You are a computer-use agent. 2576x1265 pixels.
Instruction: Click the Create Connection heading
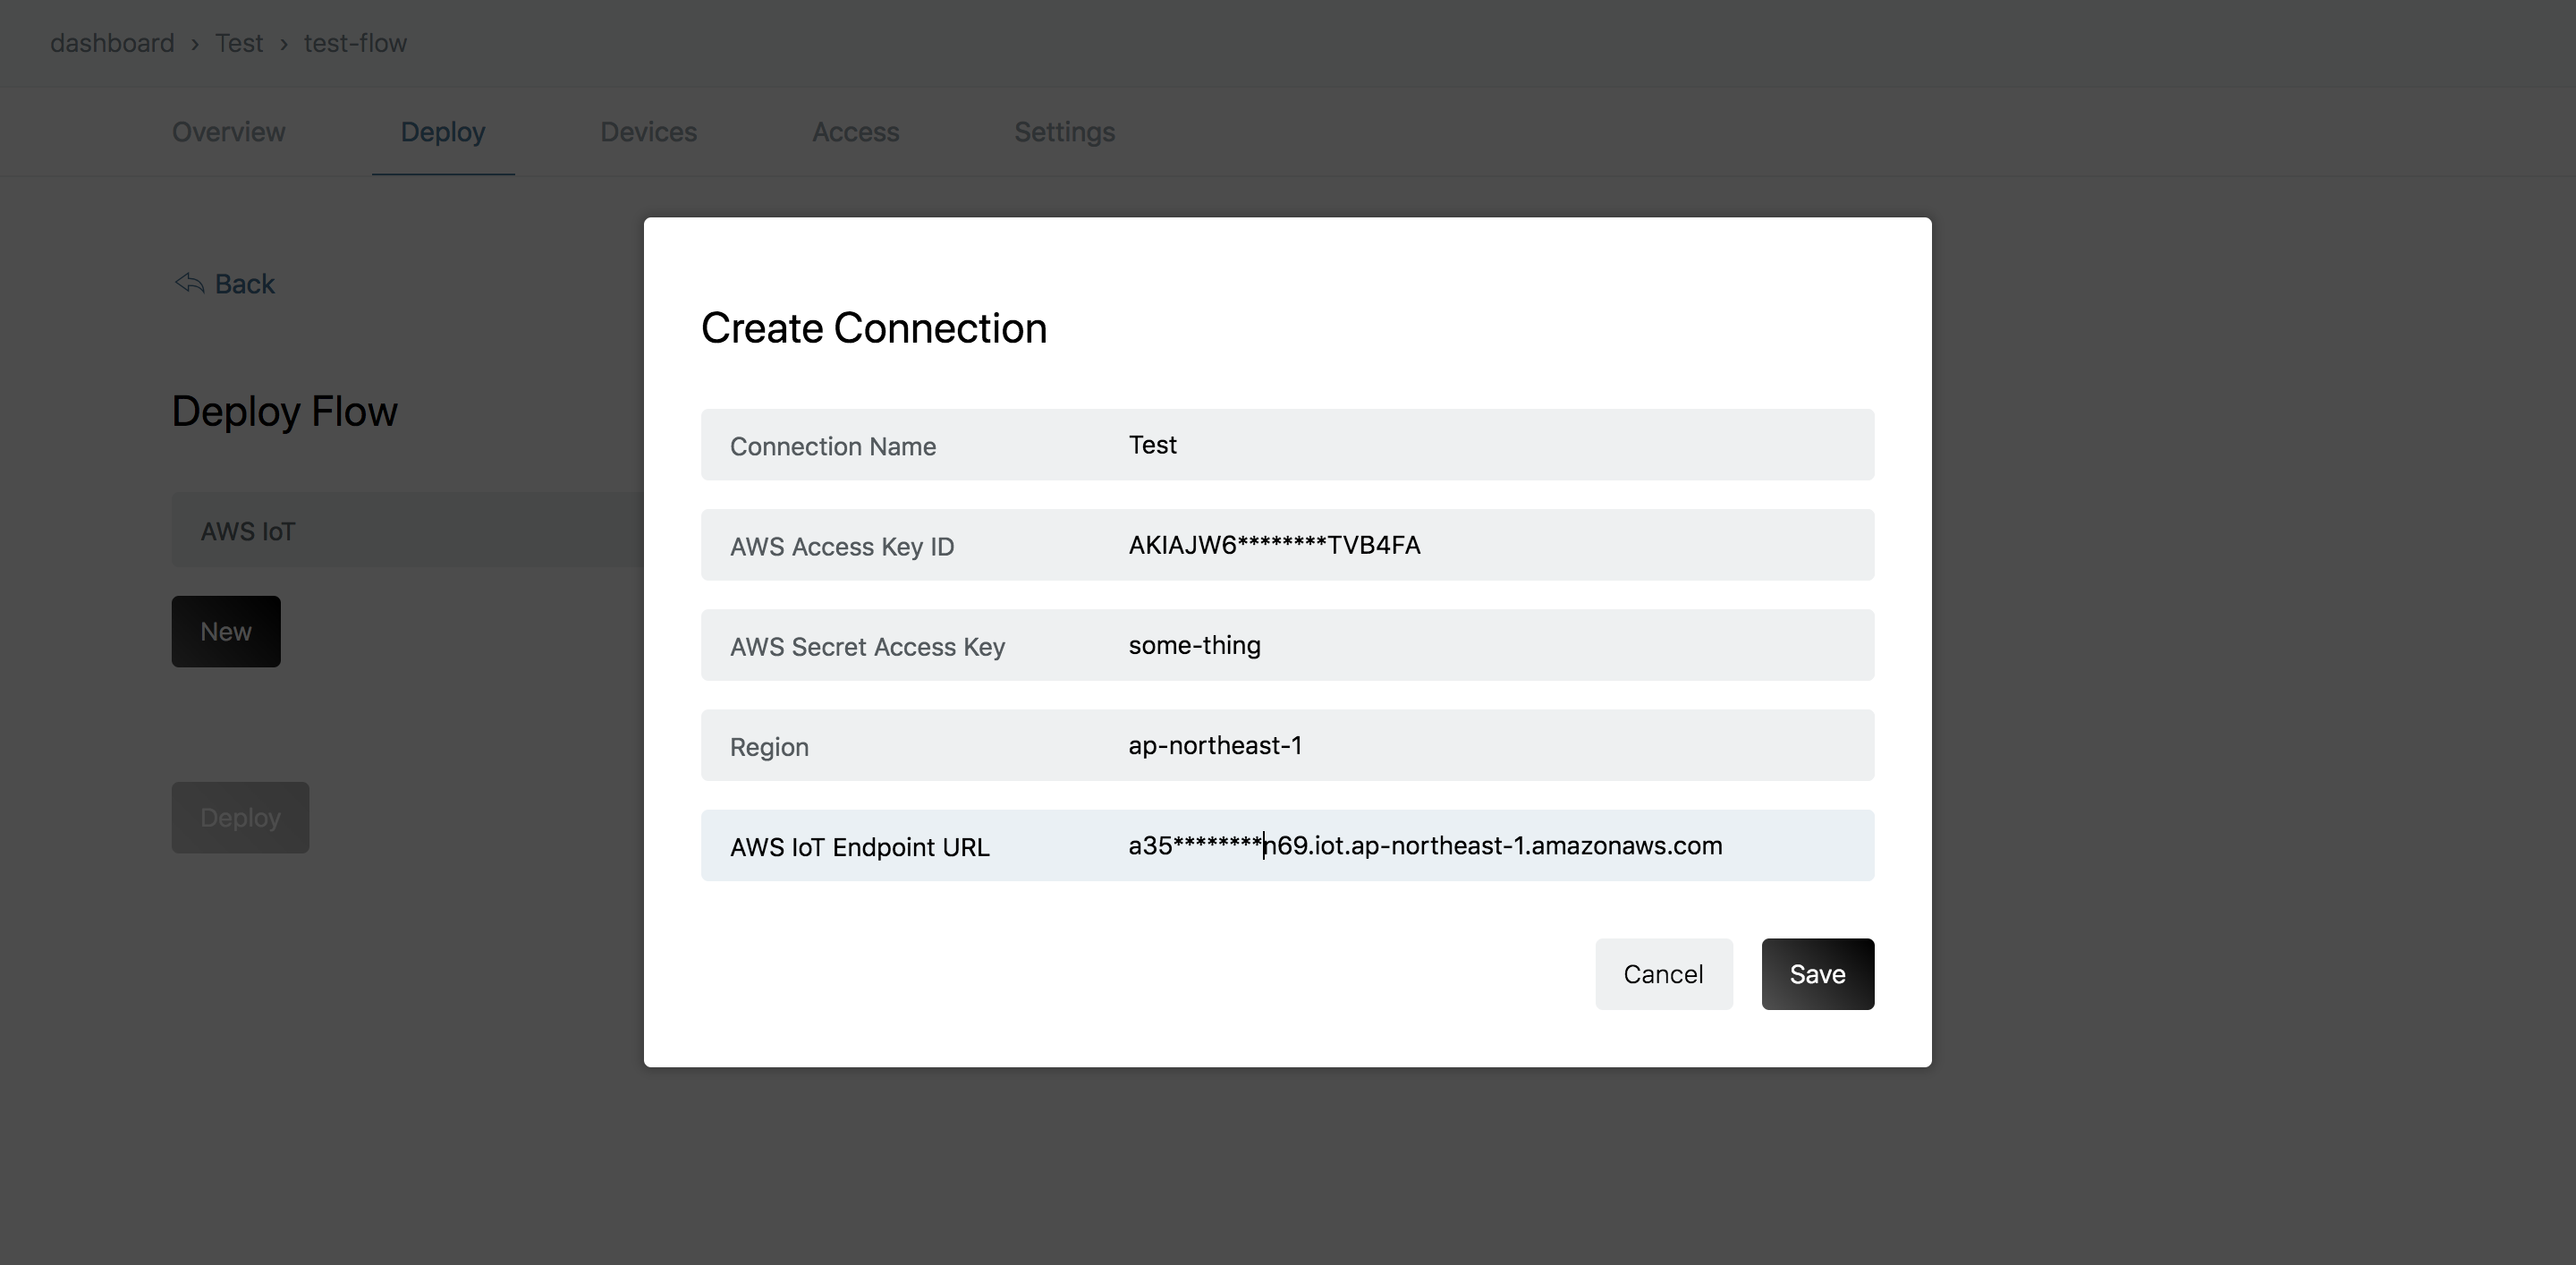pos(874,328)
